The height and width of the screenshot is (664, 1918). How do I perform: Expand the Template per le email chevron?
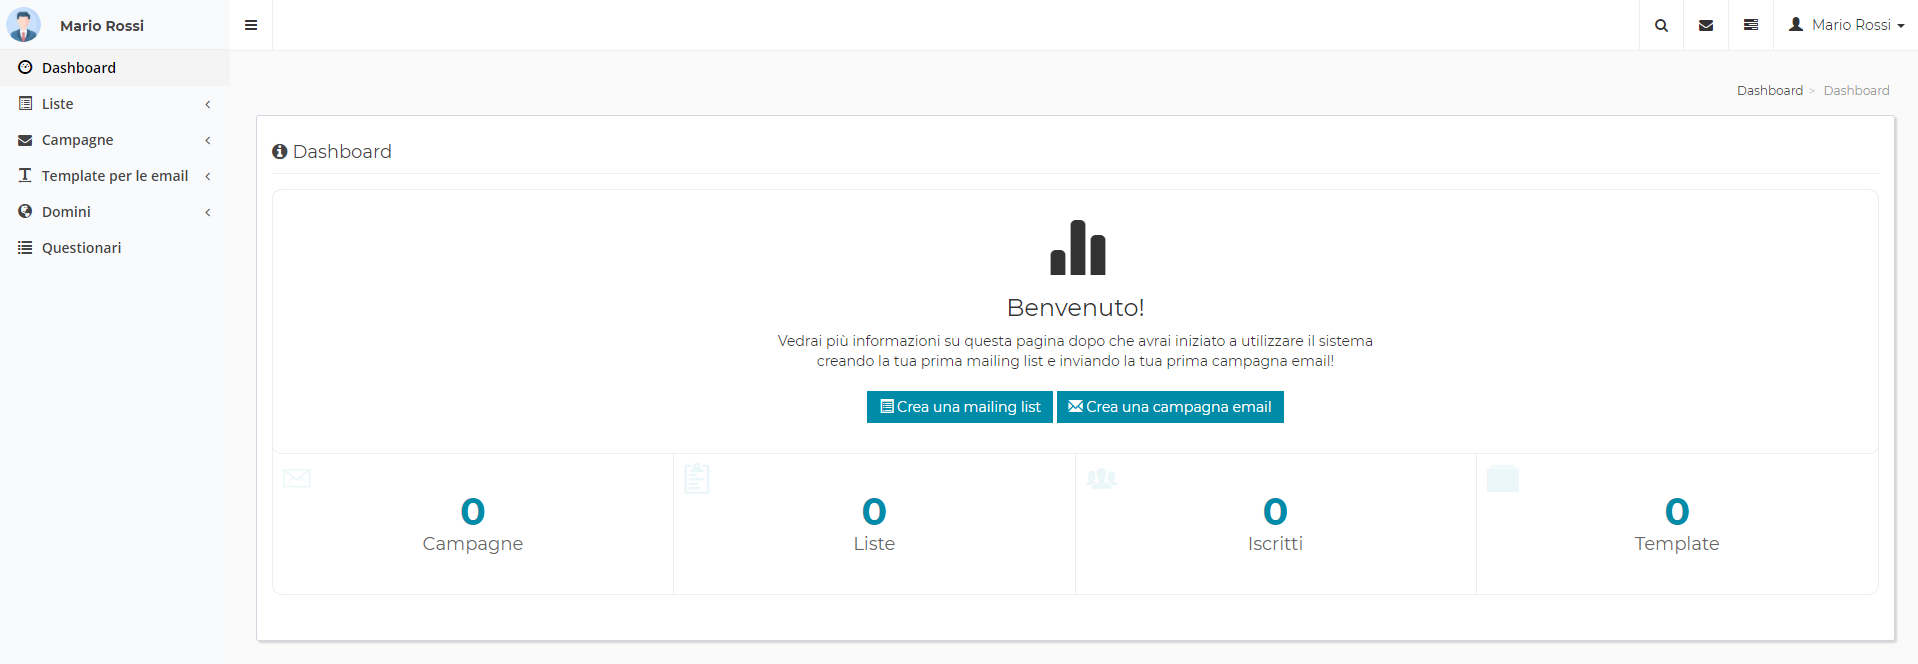[x=208, y=176]
